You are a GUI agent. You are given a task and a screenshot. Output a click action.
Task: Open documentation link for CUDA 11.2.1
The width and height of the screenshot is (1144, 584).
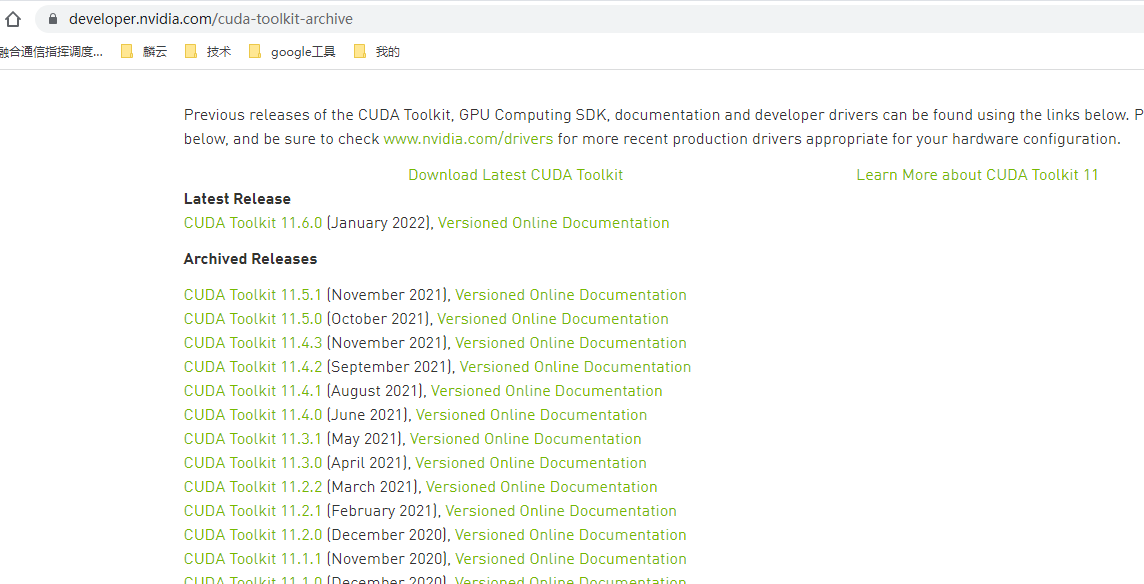point(561,512)
